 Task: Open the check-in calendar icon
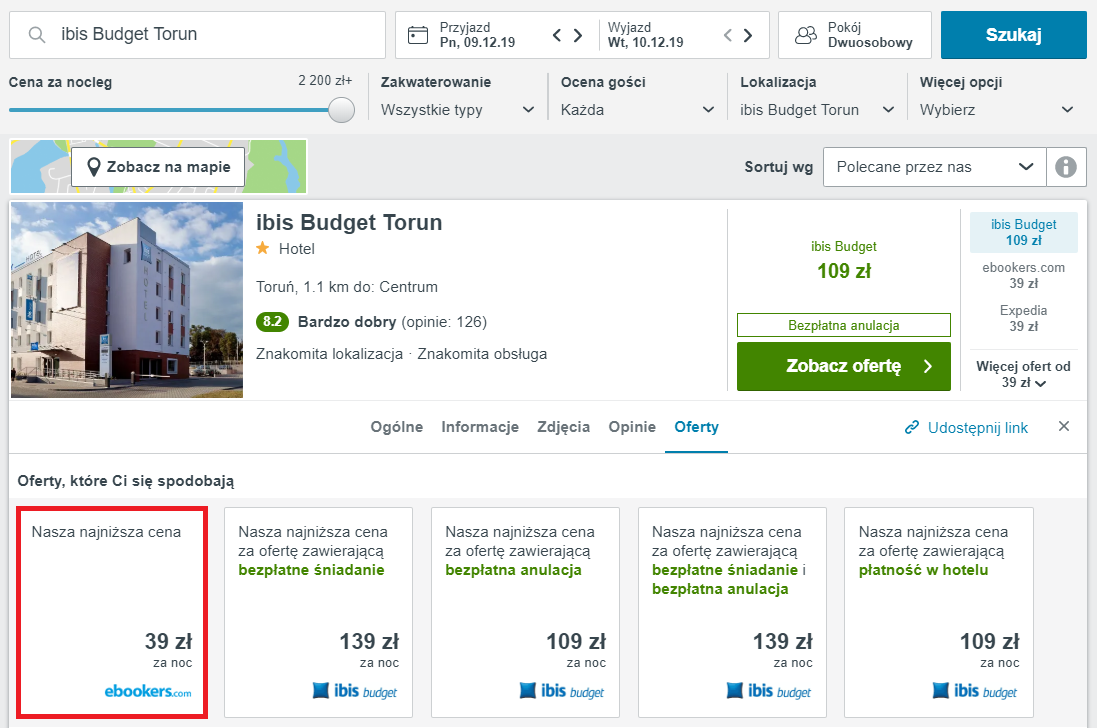click(x=419, y=35)
